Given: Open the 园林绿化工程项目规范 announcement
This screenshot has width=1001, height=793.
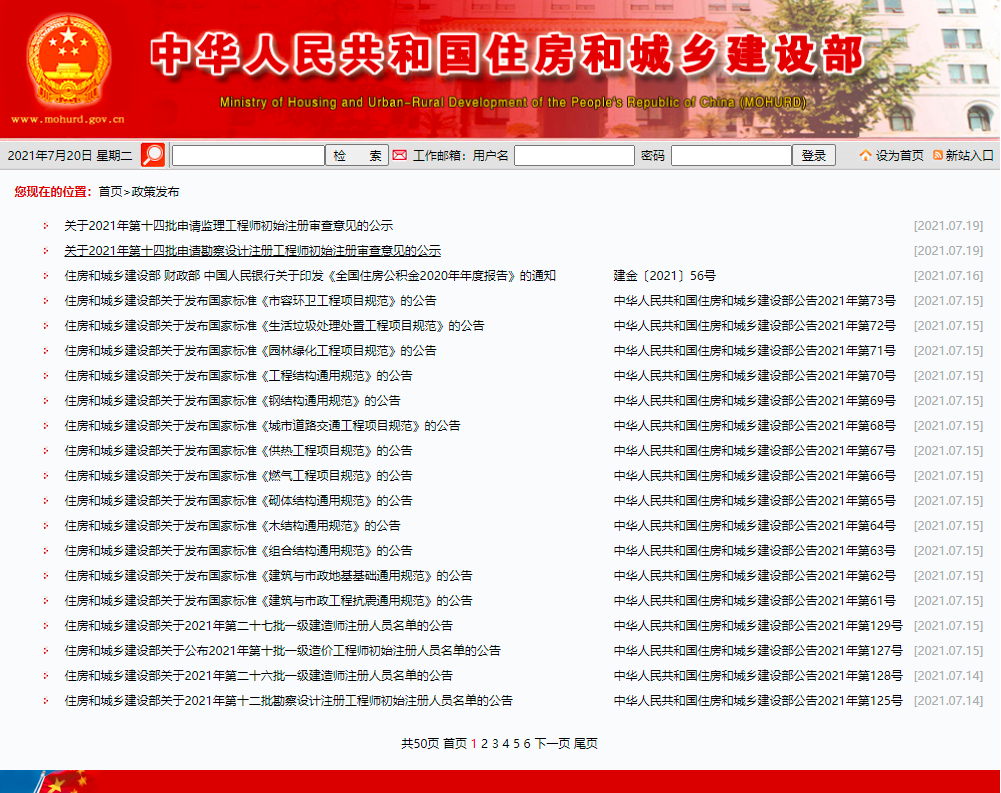Looking at the screenshot, I should [x=250, y=351].
